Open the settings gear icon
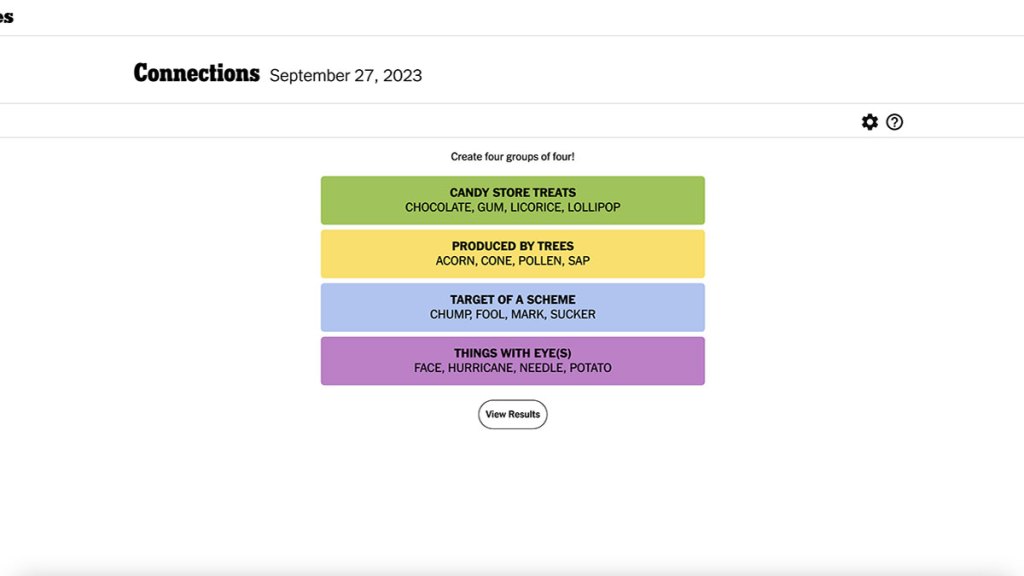 click(870, 122)
